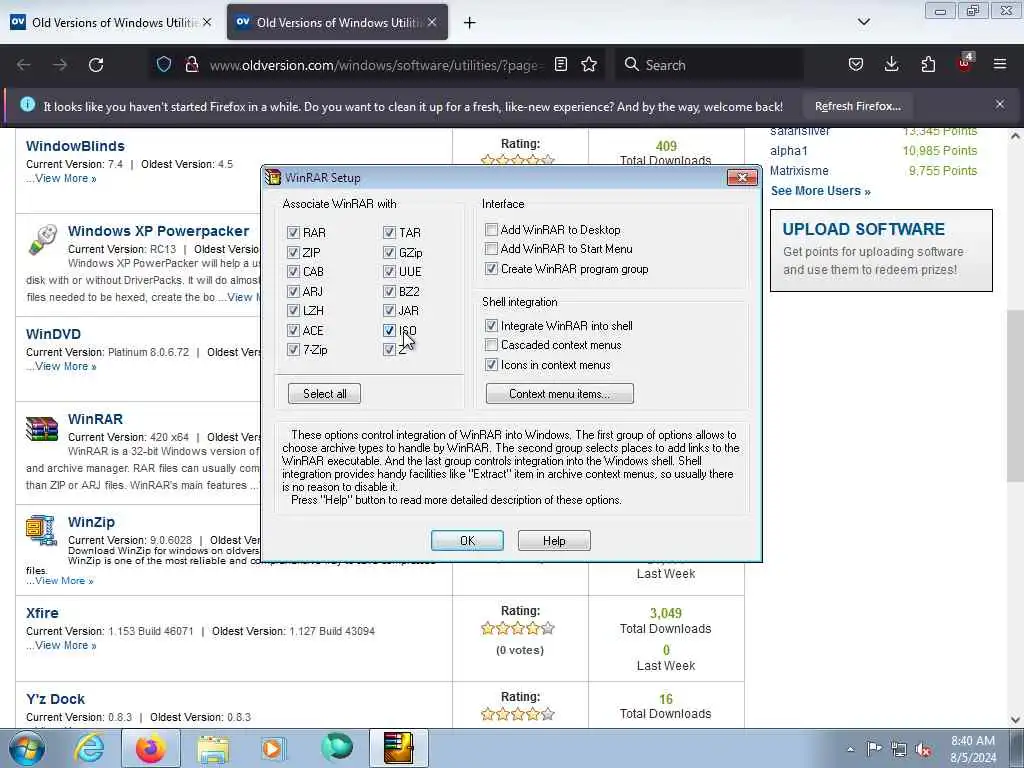Open the Xfire link
Screen dimensions: 1024x768
tap(42, 613)
